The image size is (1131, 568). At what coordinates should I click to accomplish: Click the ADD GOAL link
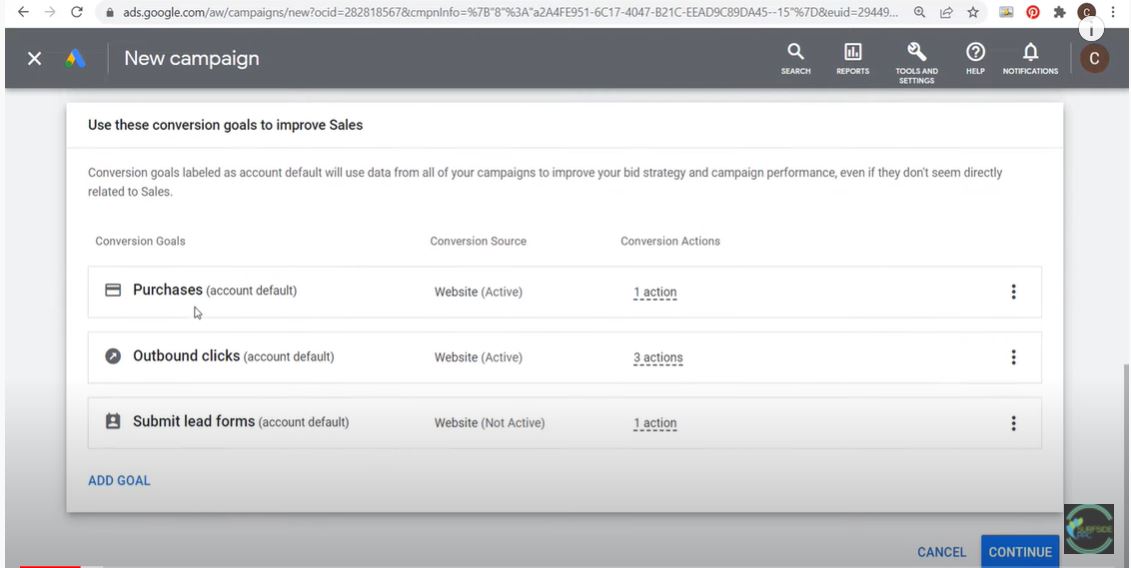click(119, 481)
